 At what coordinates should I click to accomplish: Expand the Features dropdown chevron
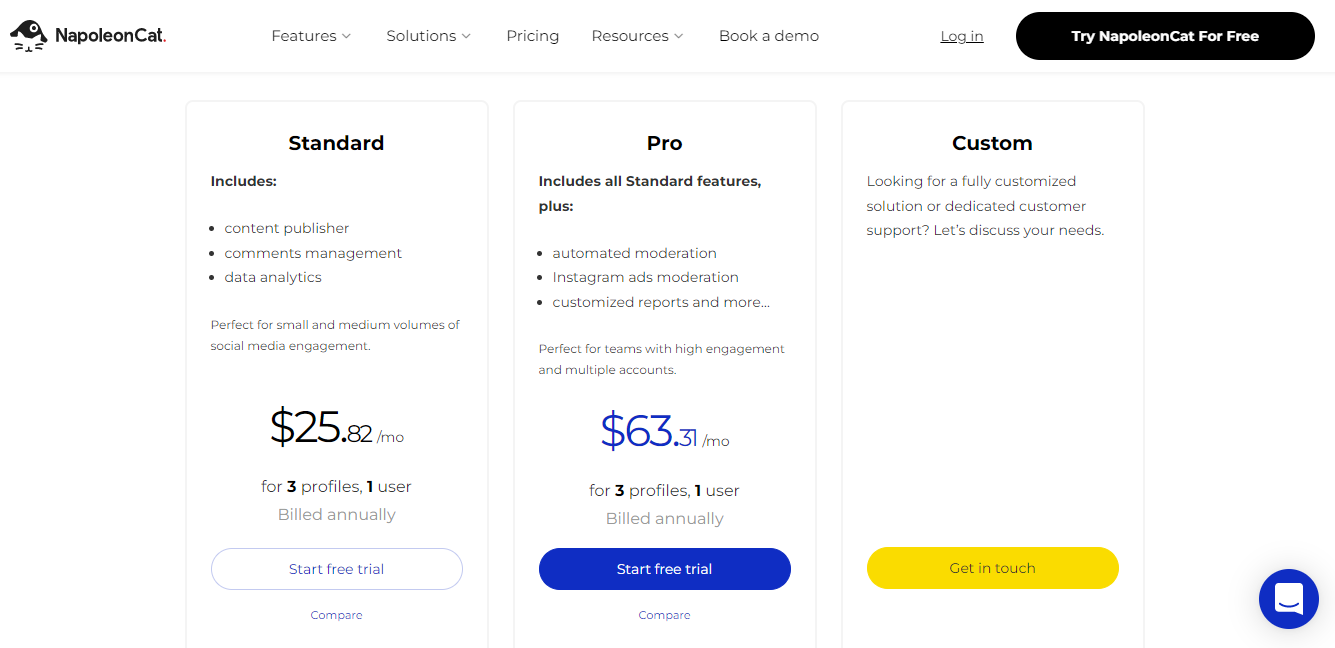[347, 36]
